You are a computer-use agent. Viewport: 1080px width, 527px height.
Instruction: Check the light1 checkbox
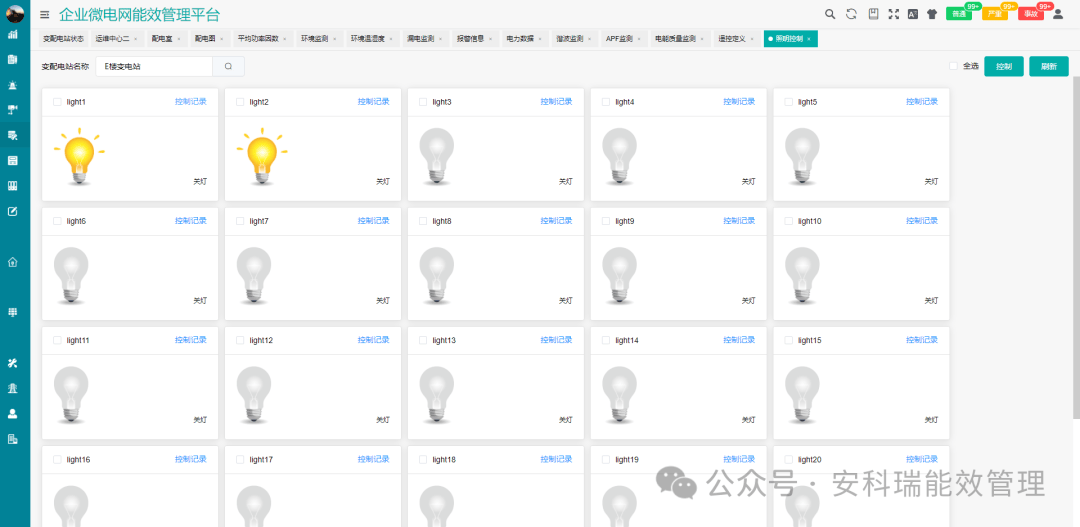[x=57, y=102]
